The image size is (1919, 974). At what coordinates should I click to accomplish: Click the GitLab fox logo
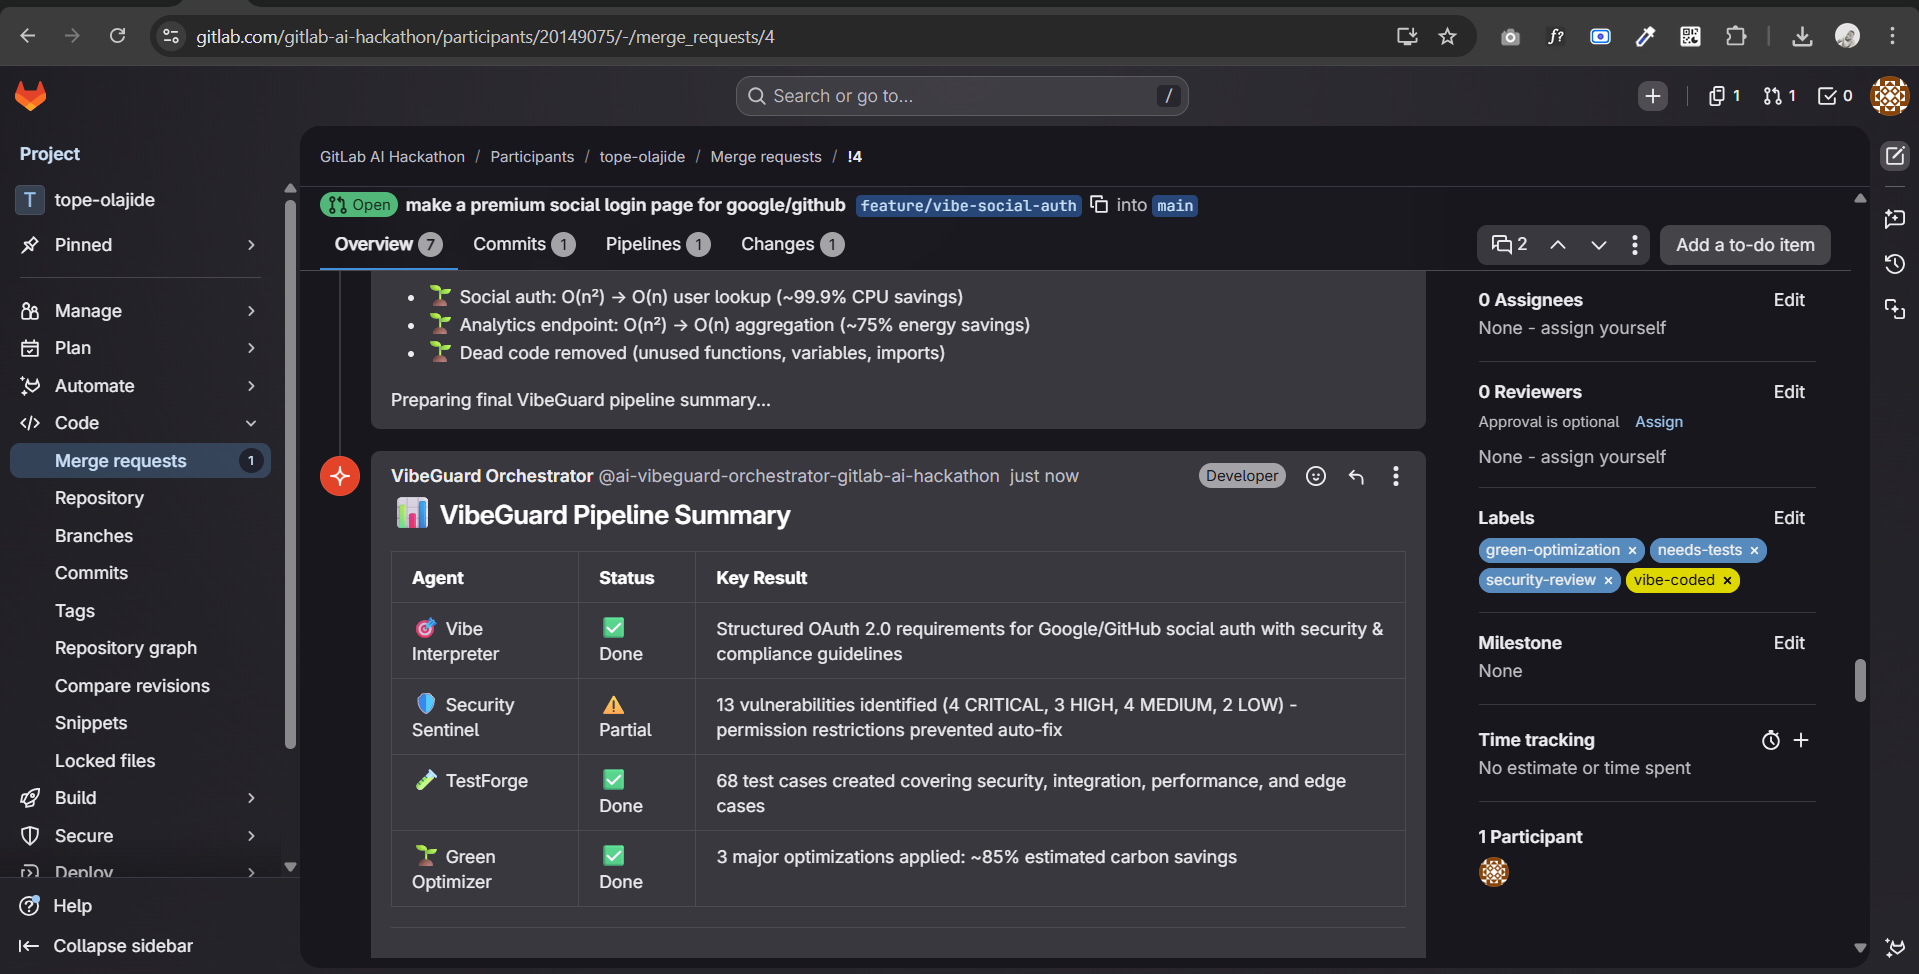coord(31,96)
